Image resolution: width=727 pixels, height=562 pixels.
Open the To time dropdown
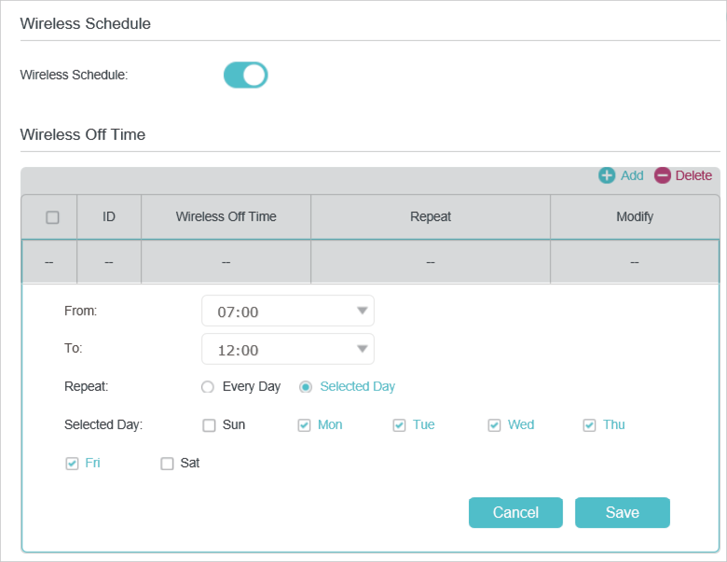point(287,349)
